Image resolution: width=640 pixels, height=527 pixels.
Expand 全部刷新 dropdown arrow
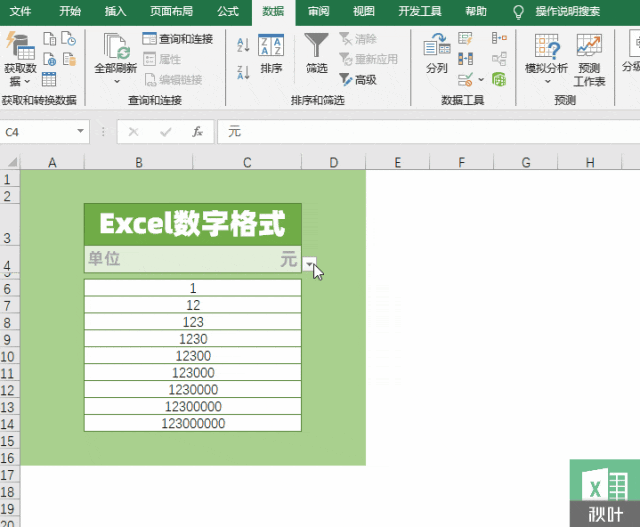point(117,82)
